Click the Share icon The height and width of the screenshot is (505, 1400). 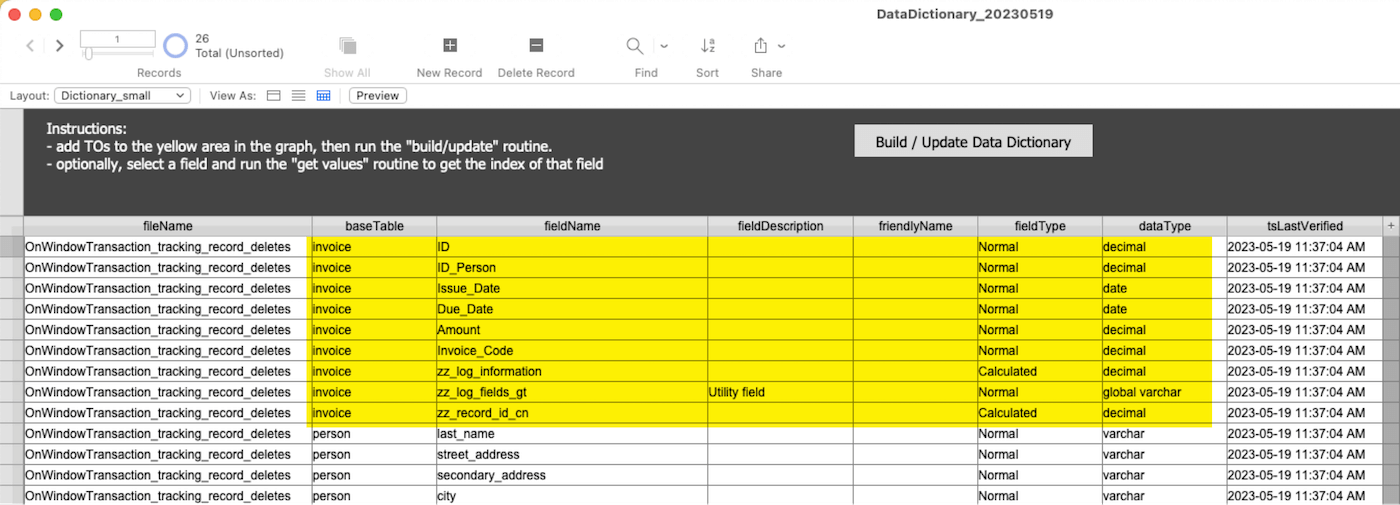761,45
